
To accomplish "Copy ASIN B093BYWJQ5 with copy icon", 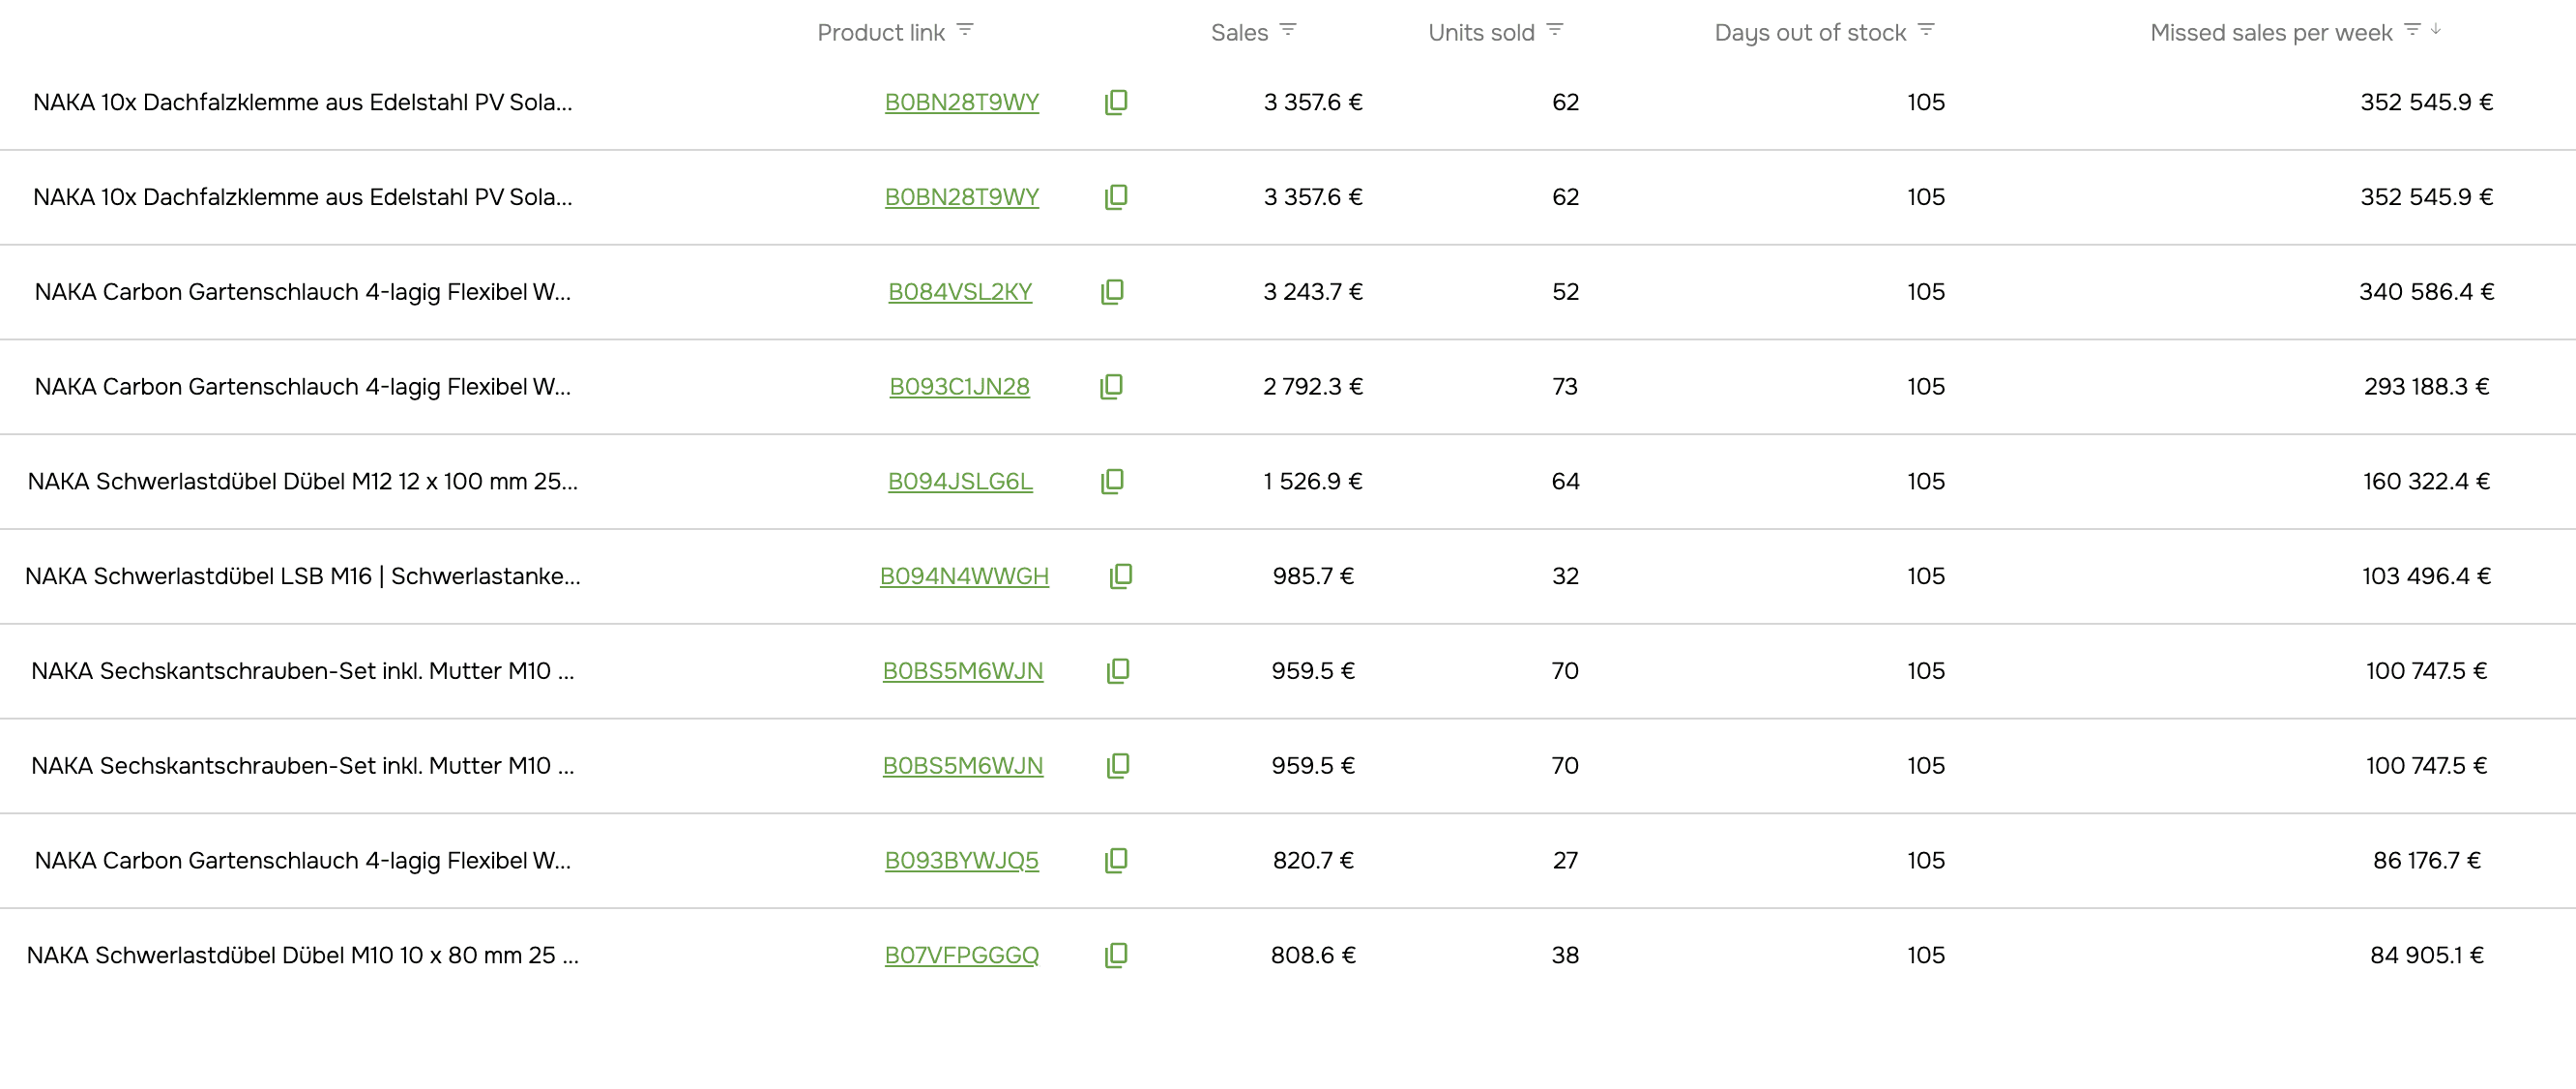I will coord(1116,861).
